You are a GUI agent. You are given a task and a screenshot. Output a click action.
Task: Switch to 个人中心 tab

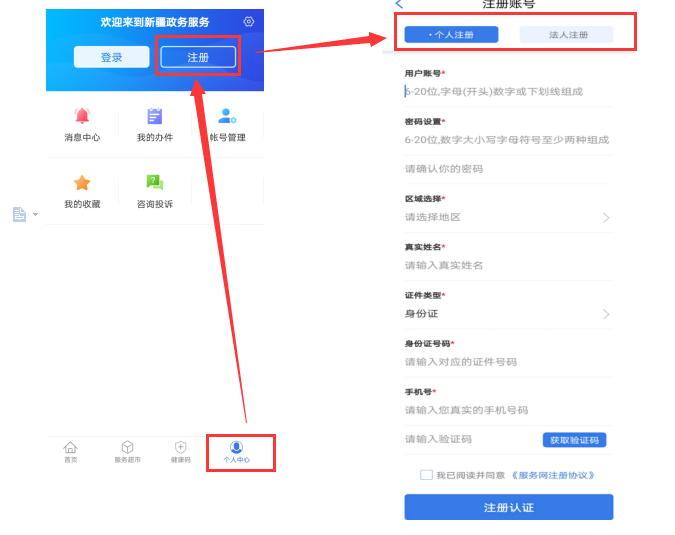(236, 452)
